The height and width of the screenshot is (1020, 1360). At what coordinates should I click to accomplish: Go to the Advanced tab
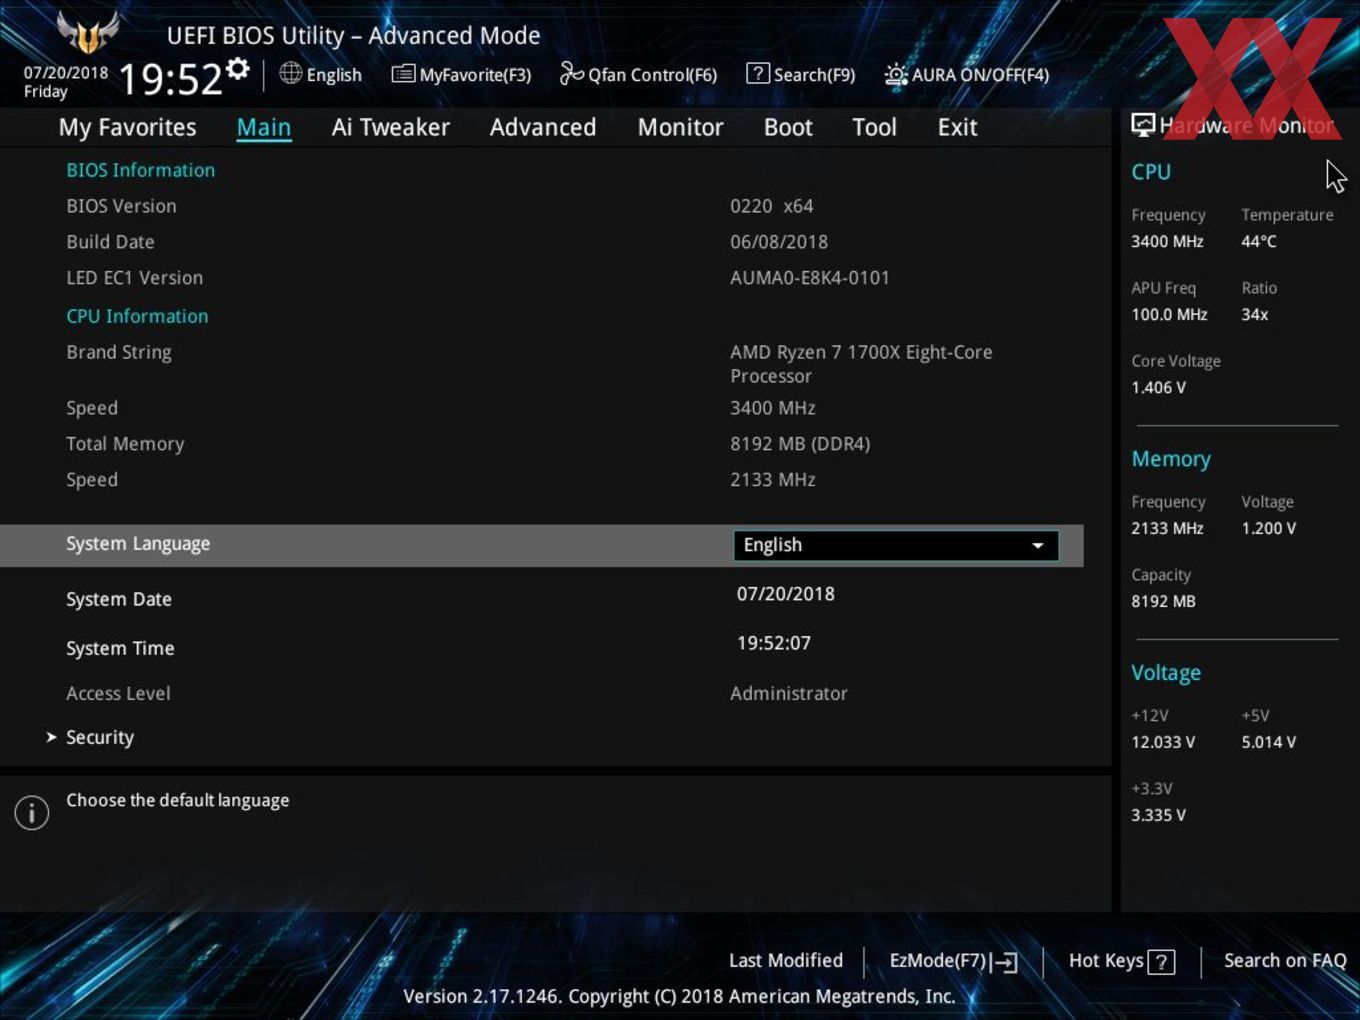(543, 127)
